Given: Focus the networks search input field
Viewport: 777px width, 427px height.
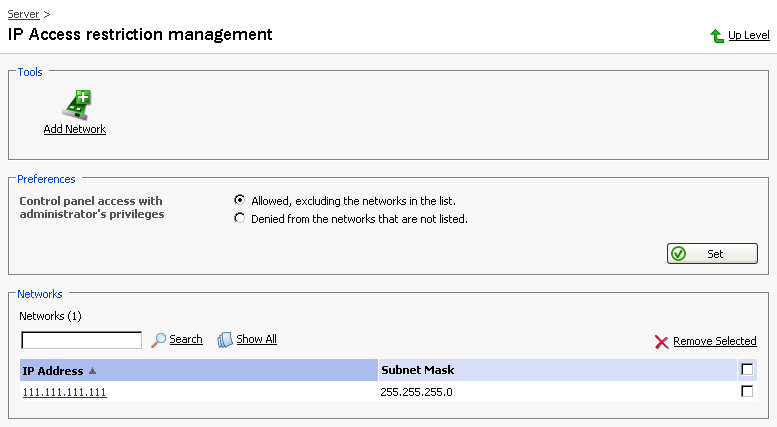Looking at the screenshot, I should [81, 340].
